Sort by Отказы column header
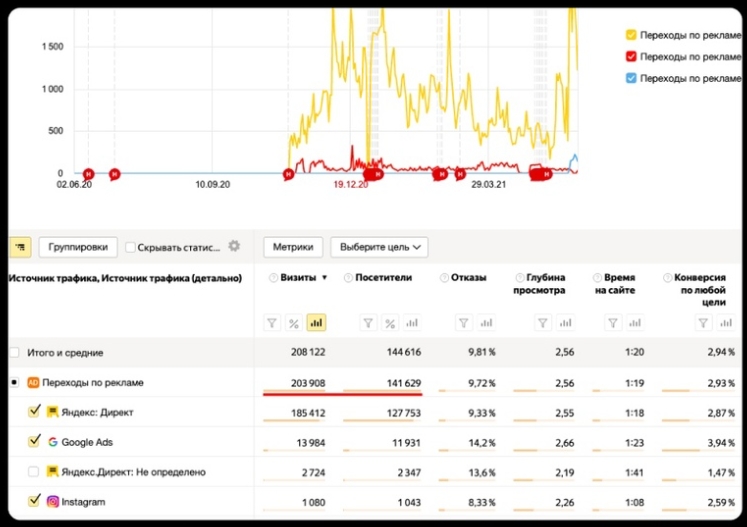Viewport: 747px width, 527px height. 469,278
